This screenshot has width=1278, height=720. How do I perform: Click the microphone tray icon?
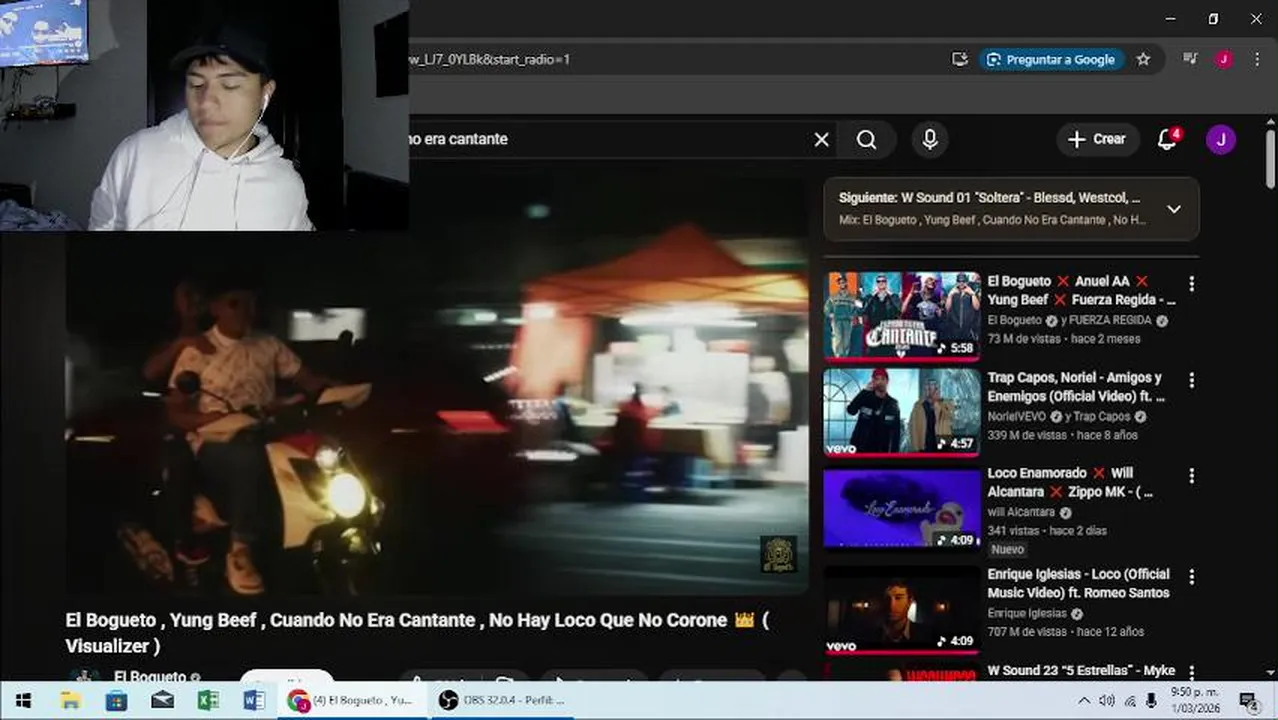pos(1151,701)
